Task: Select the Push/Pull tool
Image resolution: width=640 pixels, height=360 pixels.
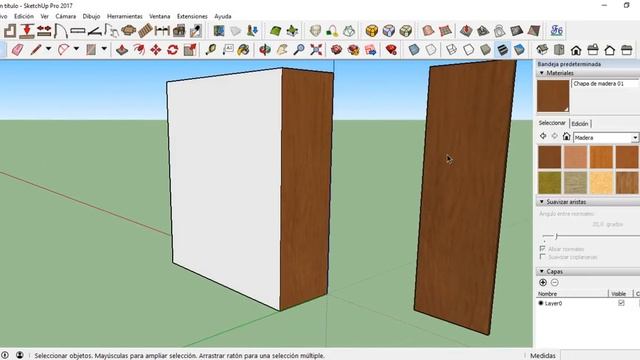Action: [x=122, y=50]
